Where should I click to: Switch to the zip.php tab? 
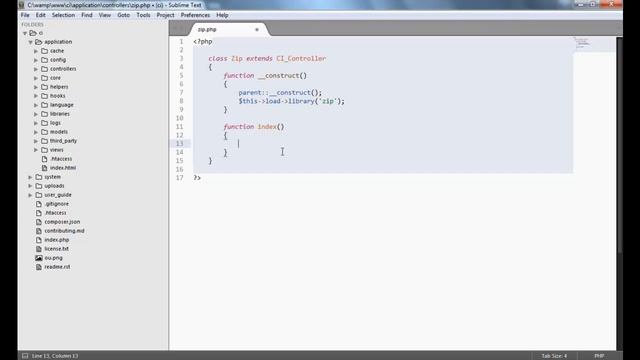click(x=207, y=29)
